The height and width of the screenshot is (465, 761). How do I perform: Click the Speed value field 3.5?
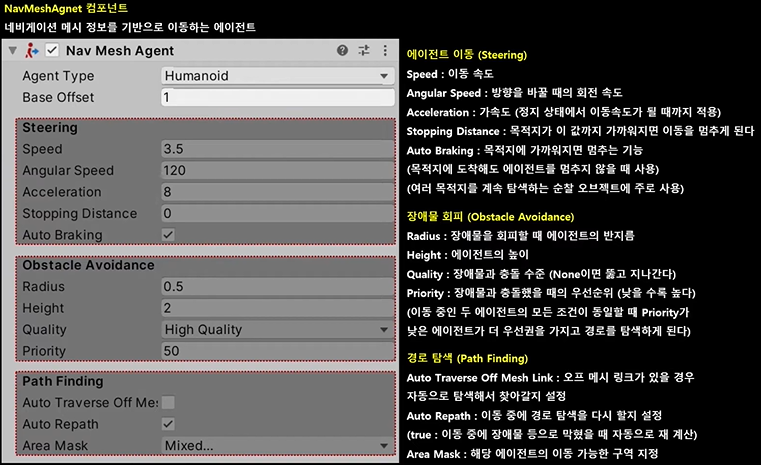coord(277,149)
